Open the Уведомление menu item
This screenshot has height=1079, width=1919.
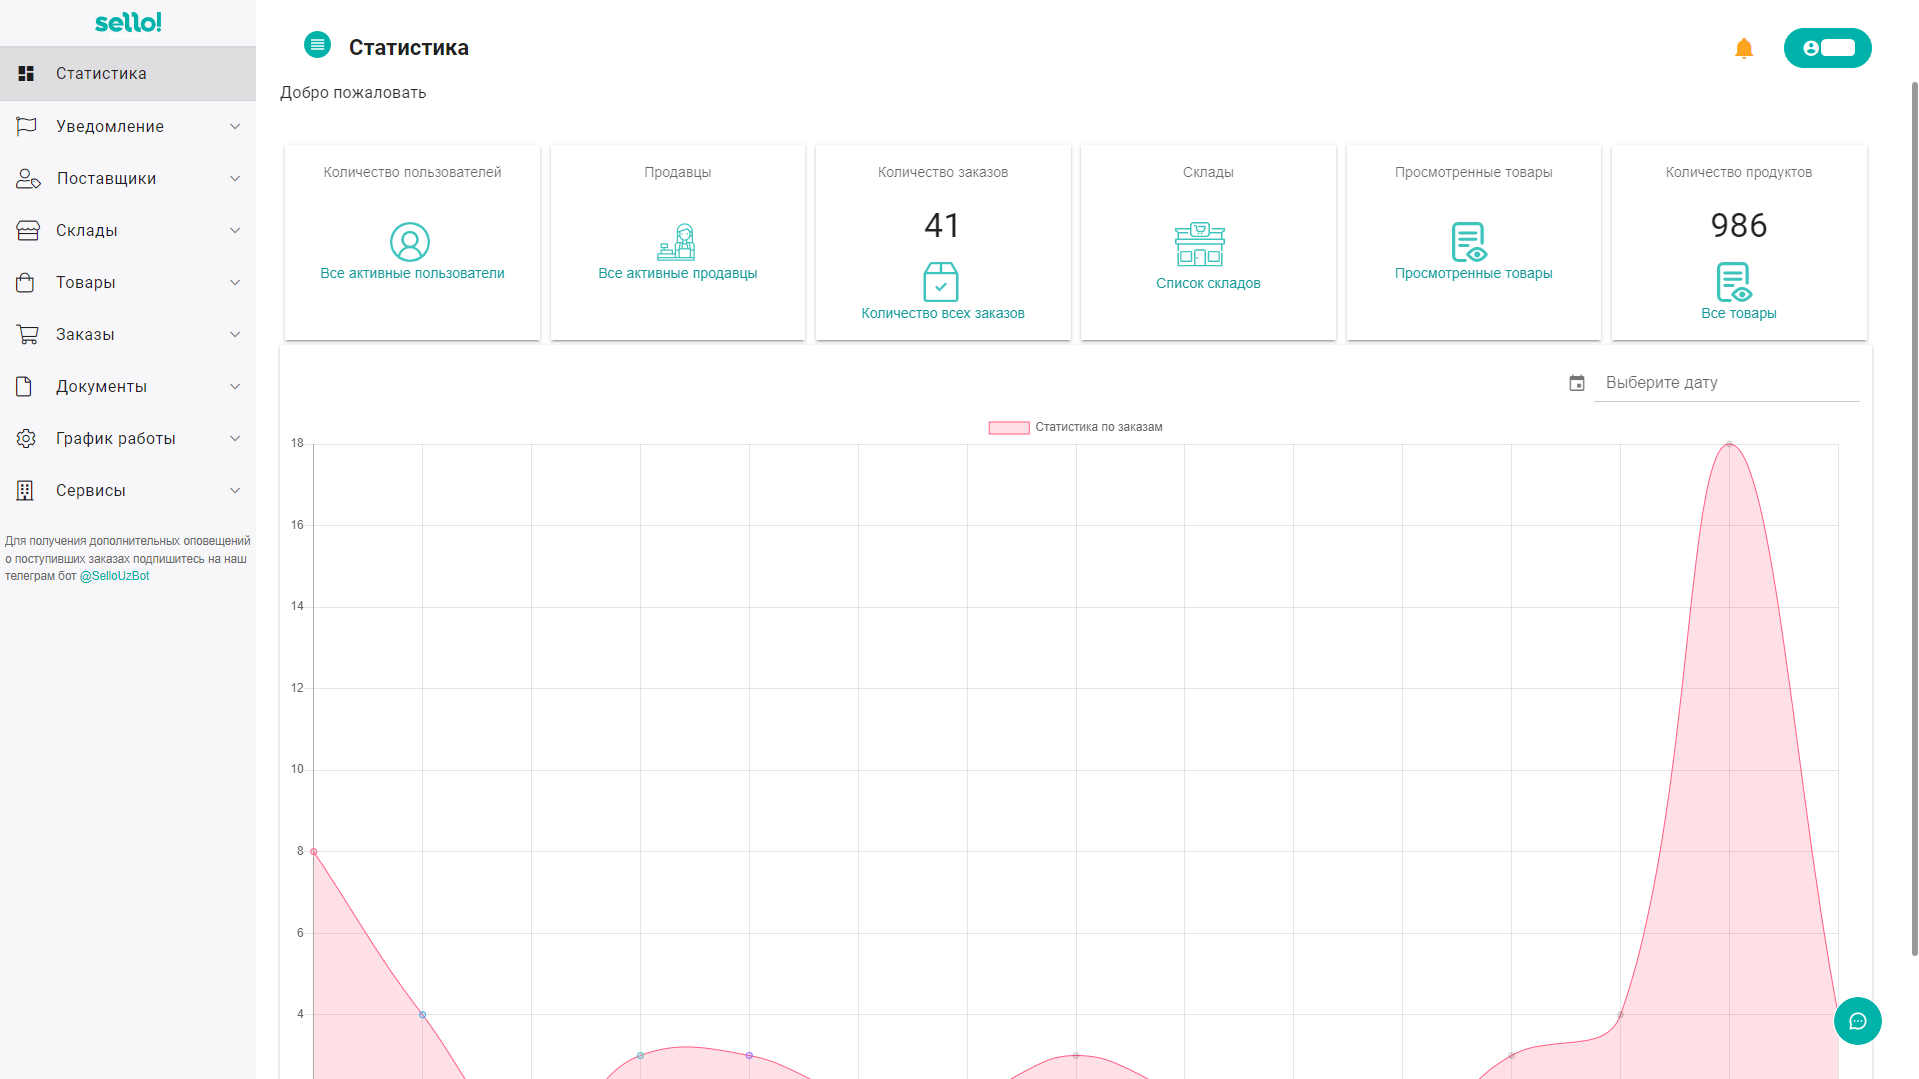pyautogui.click(x=128, y=126)
